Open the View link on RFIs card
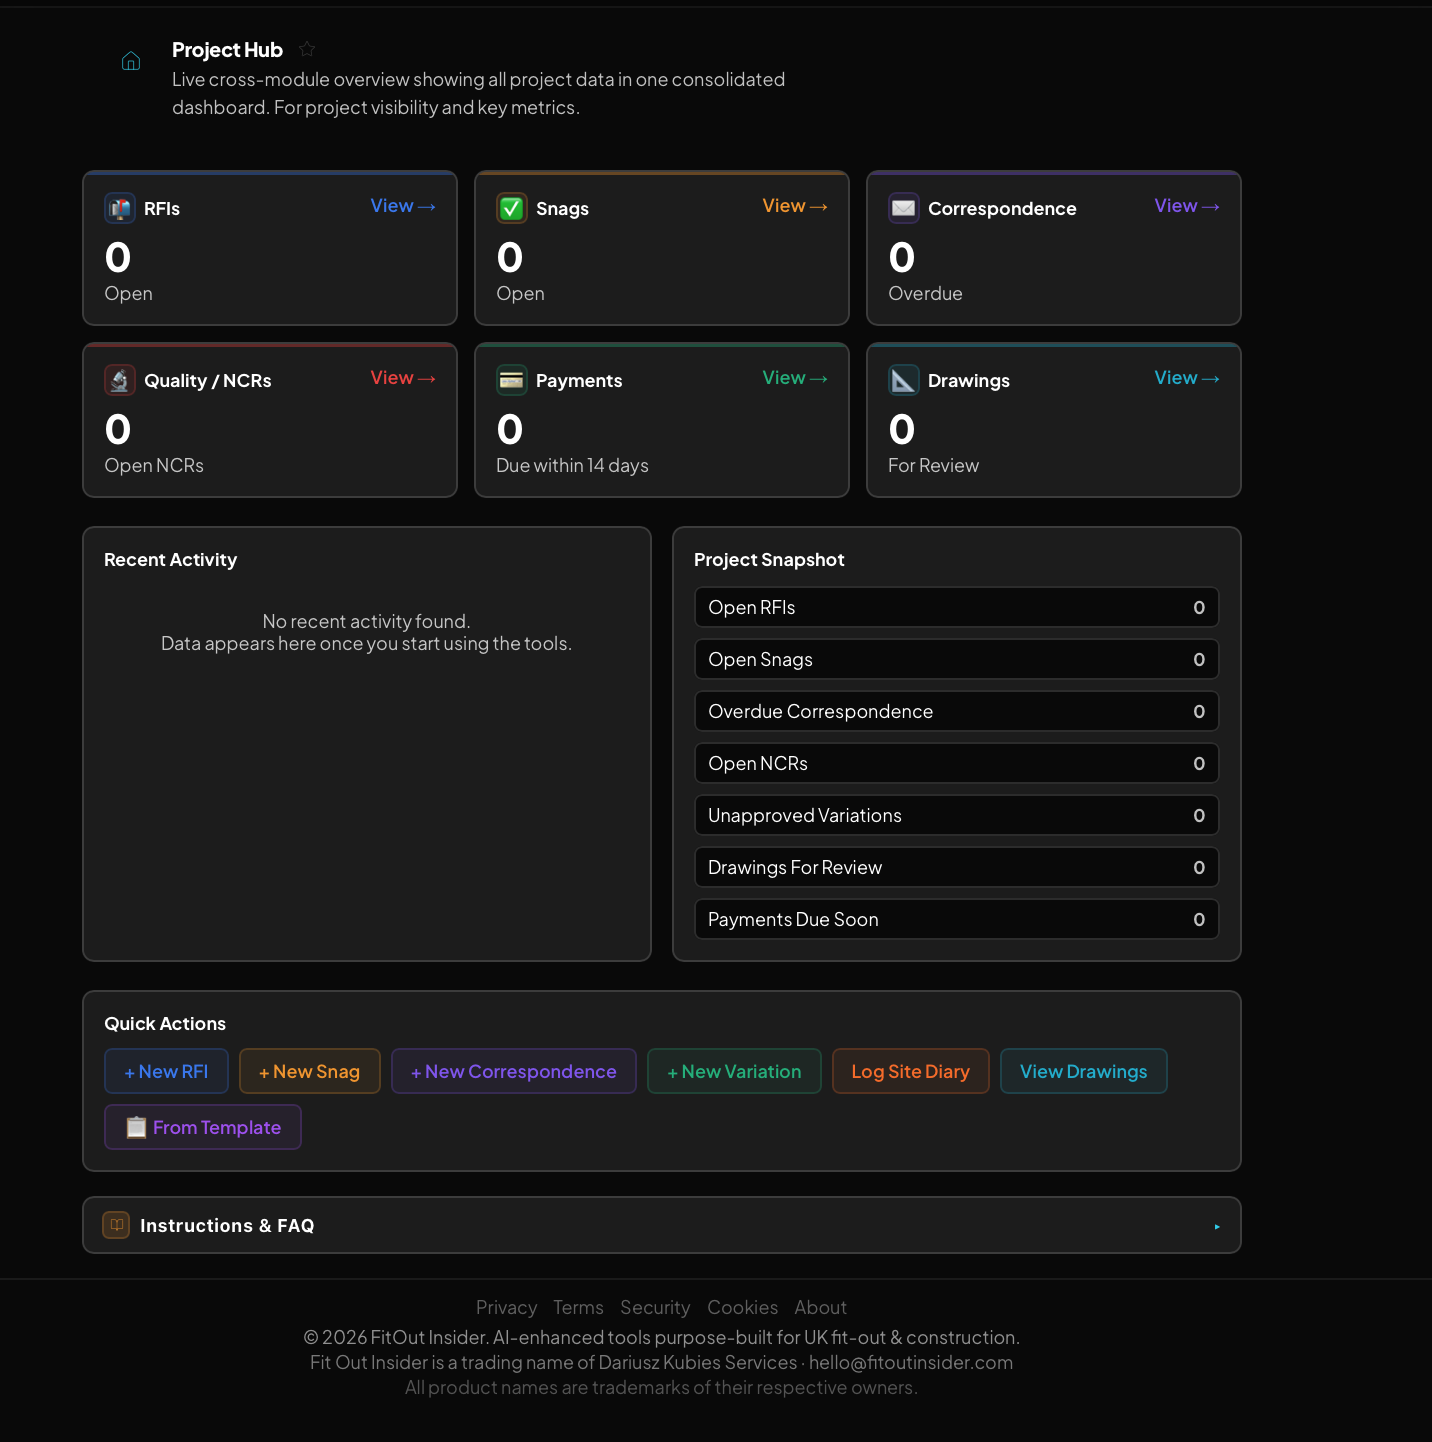1432x1442 pixels. coord(403,206)
